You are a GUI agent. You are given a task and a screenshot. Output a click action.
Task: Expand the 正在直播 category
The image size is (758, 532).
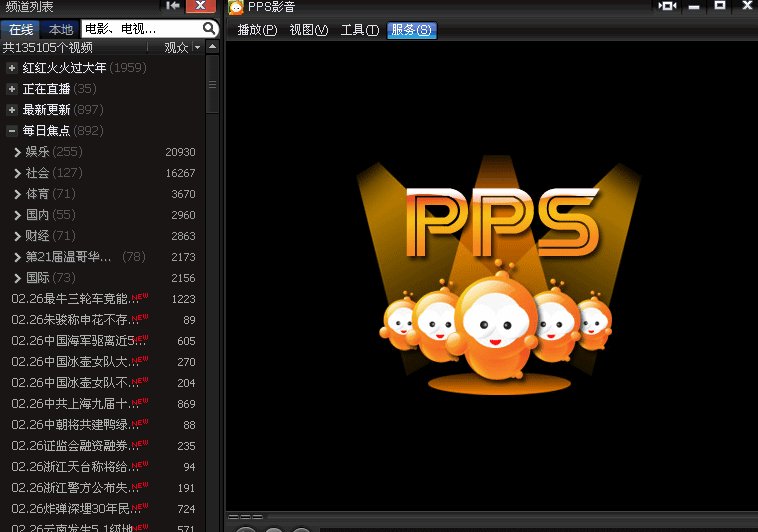point(12,89)
